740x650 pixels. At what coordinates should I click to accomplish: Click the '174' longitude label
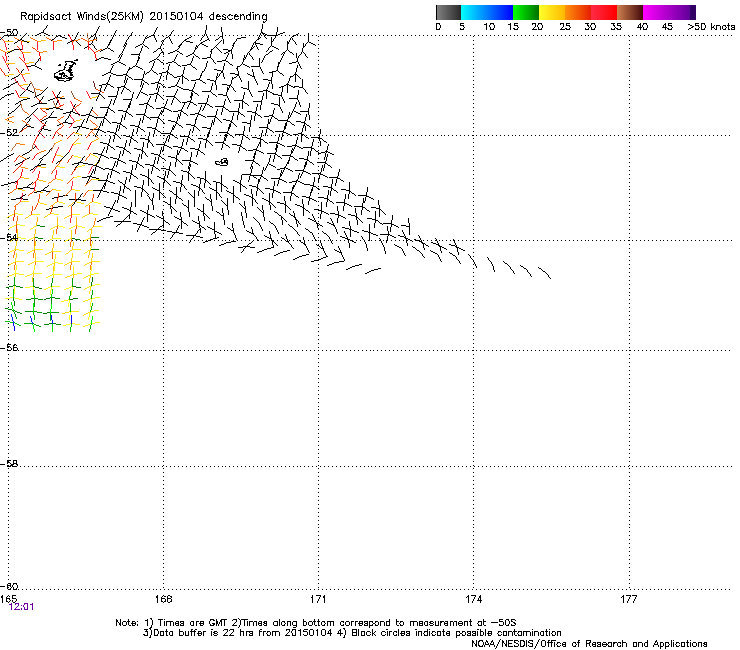(473, 599)
